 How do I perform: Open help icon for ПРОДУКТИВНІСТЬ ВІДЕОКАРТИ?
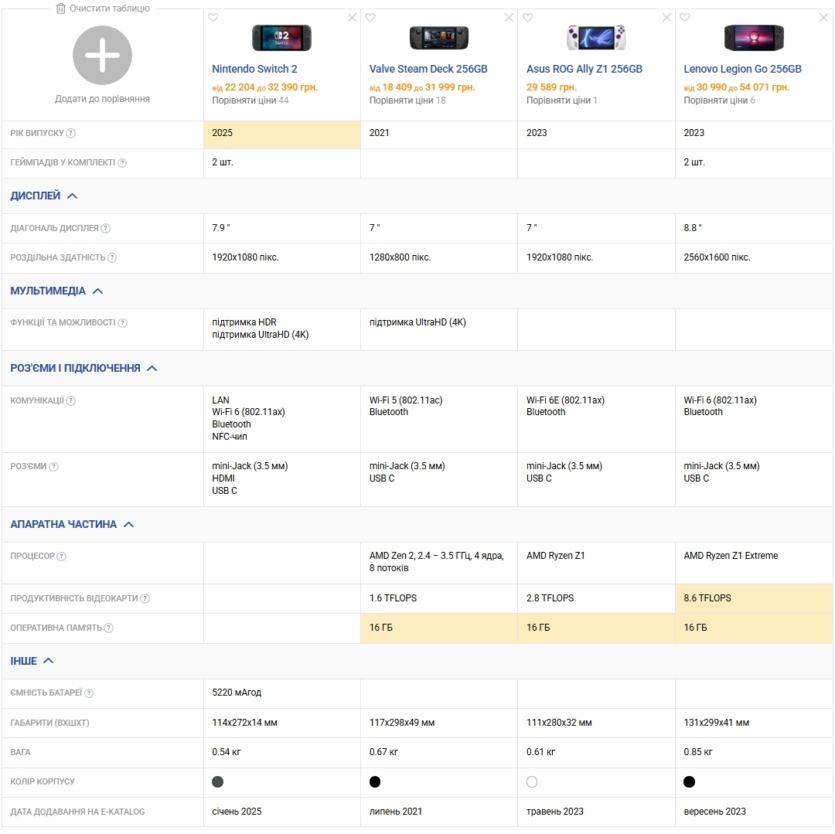145,599
